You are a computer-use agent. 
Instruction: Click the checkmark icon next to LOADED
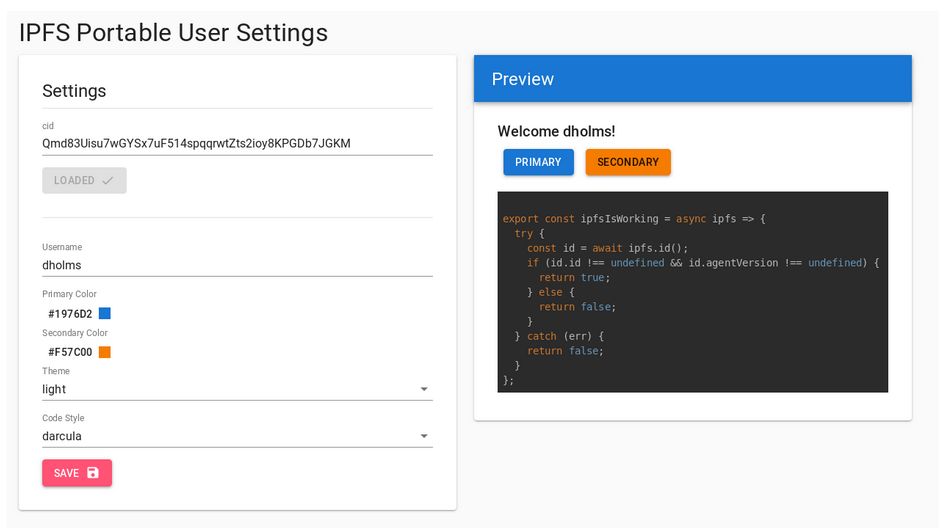click(x=108, y=181)
